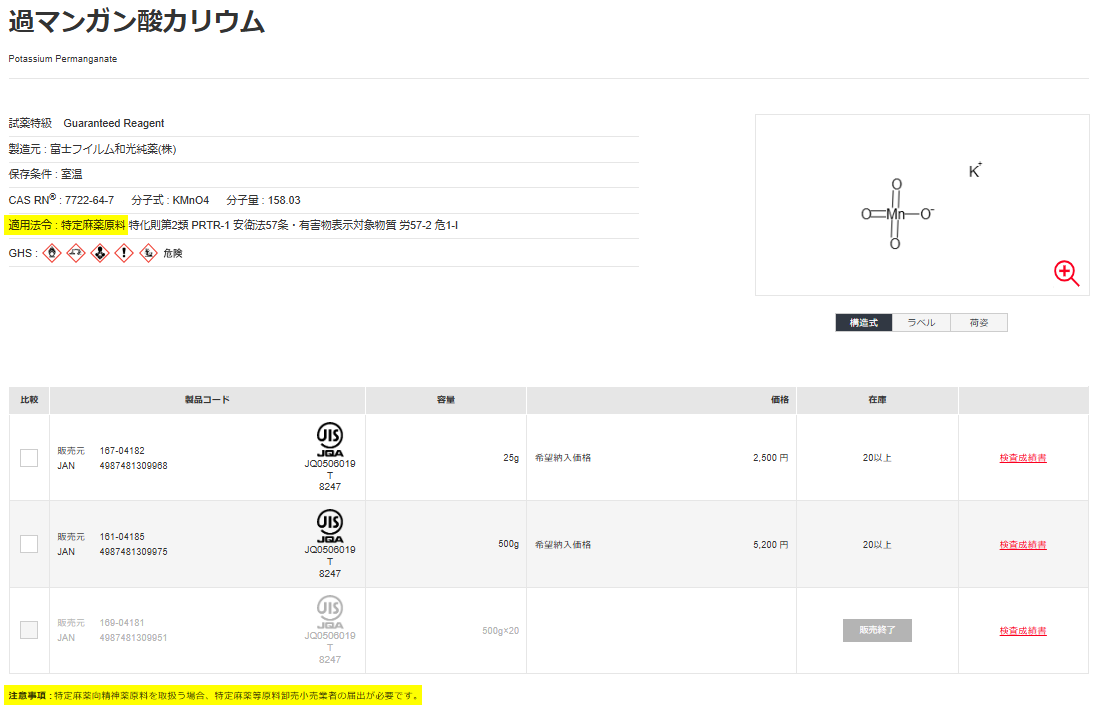Open the 荷姿 packaging view tab
1105x708 pixels.
(978, 322)
